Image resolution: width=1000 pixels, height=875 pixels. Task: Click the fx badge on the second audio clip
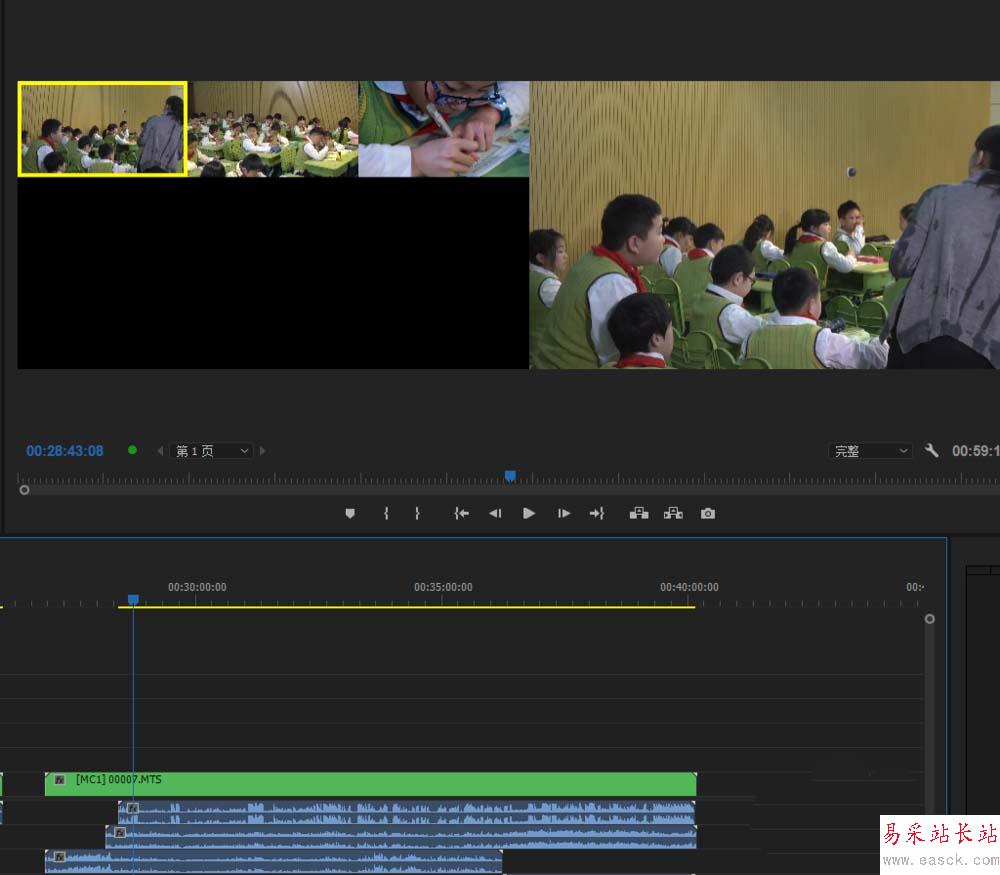click(120, 832)
